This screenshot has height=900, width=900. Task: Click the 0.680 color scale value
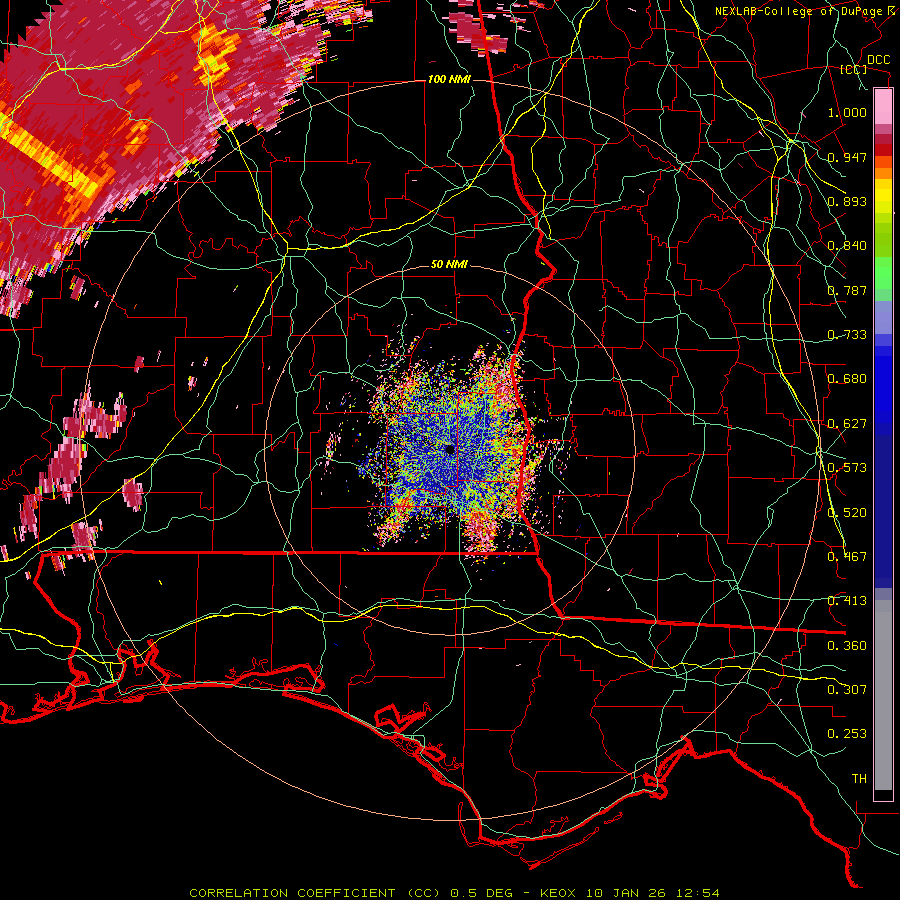click(847, 379)
